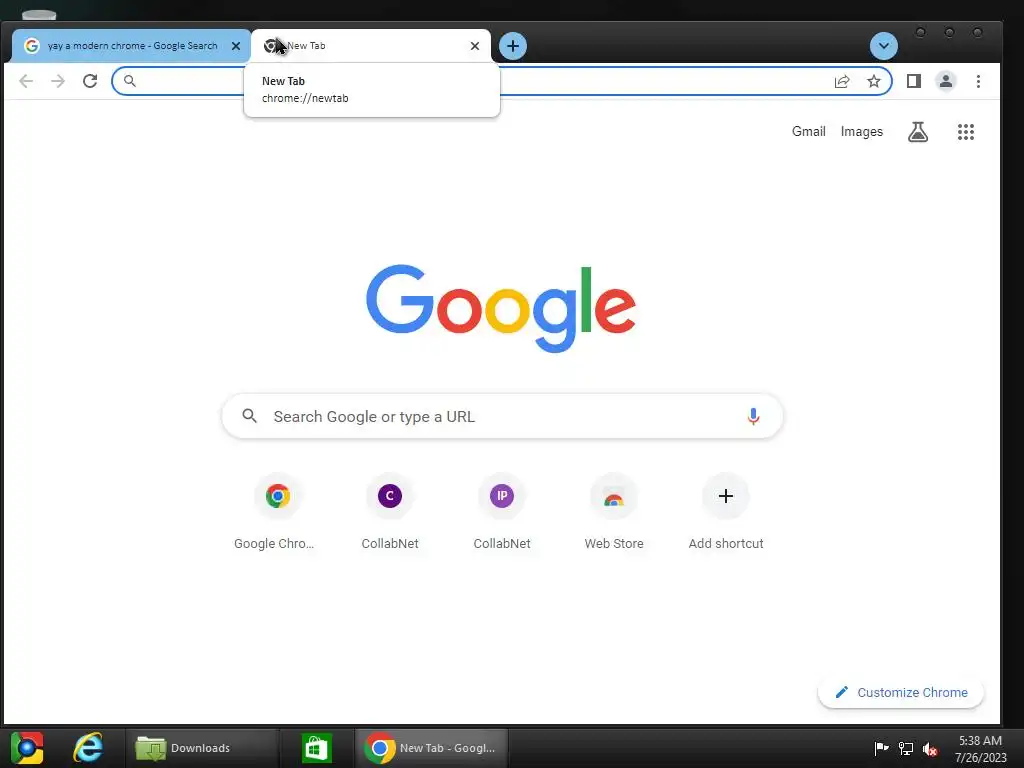1024x768 pixels.
Task: Open Gmail link
Action: (808, 131)
